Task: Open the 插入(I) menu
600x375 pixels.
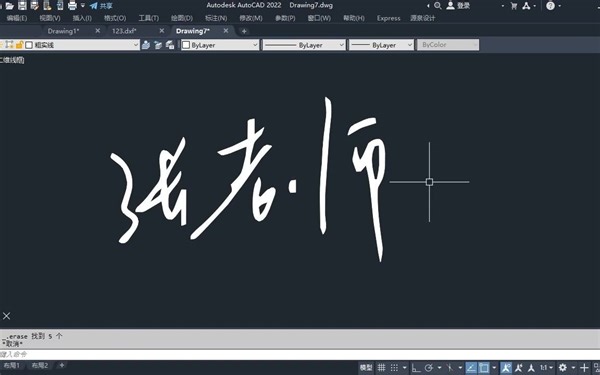Action: 82,18
